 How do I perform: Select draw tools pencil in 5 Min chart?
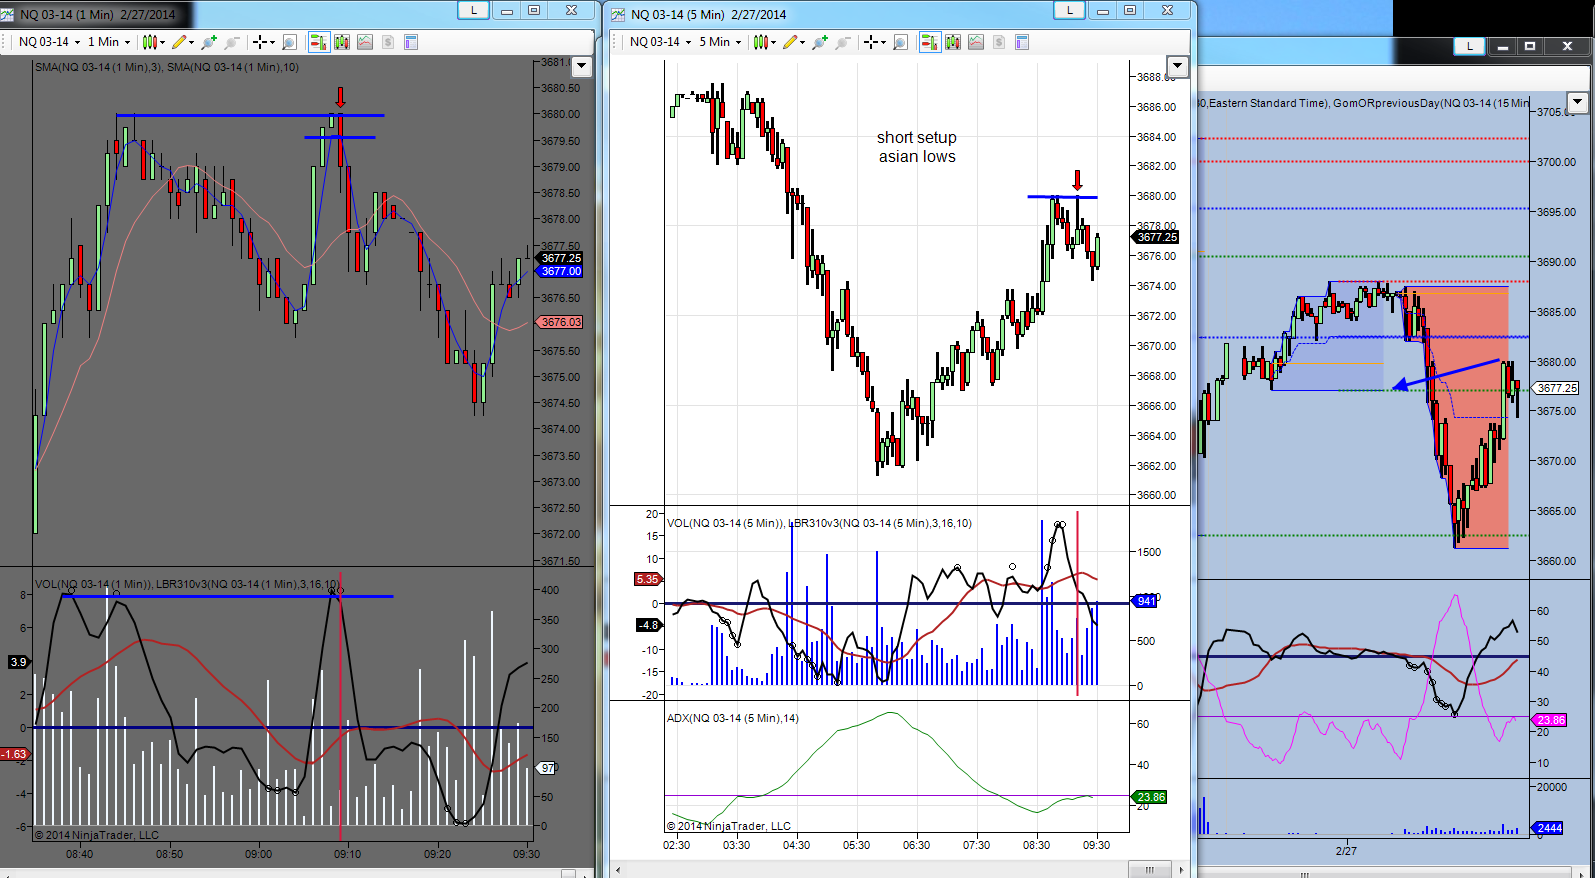tap(790, 42)
